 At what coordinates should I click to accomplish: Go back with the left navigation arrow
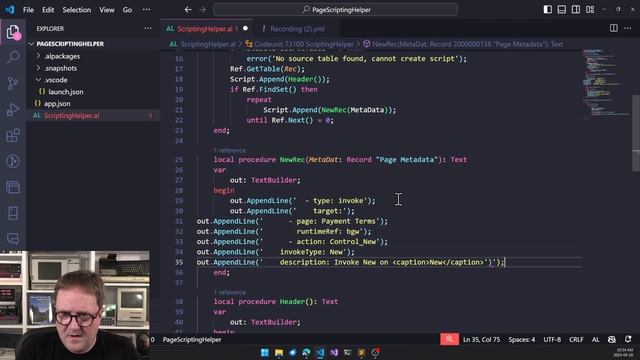188,9
